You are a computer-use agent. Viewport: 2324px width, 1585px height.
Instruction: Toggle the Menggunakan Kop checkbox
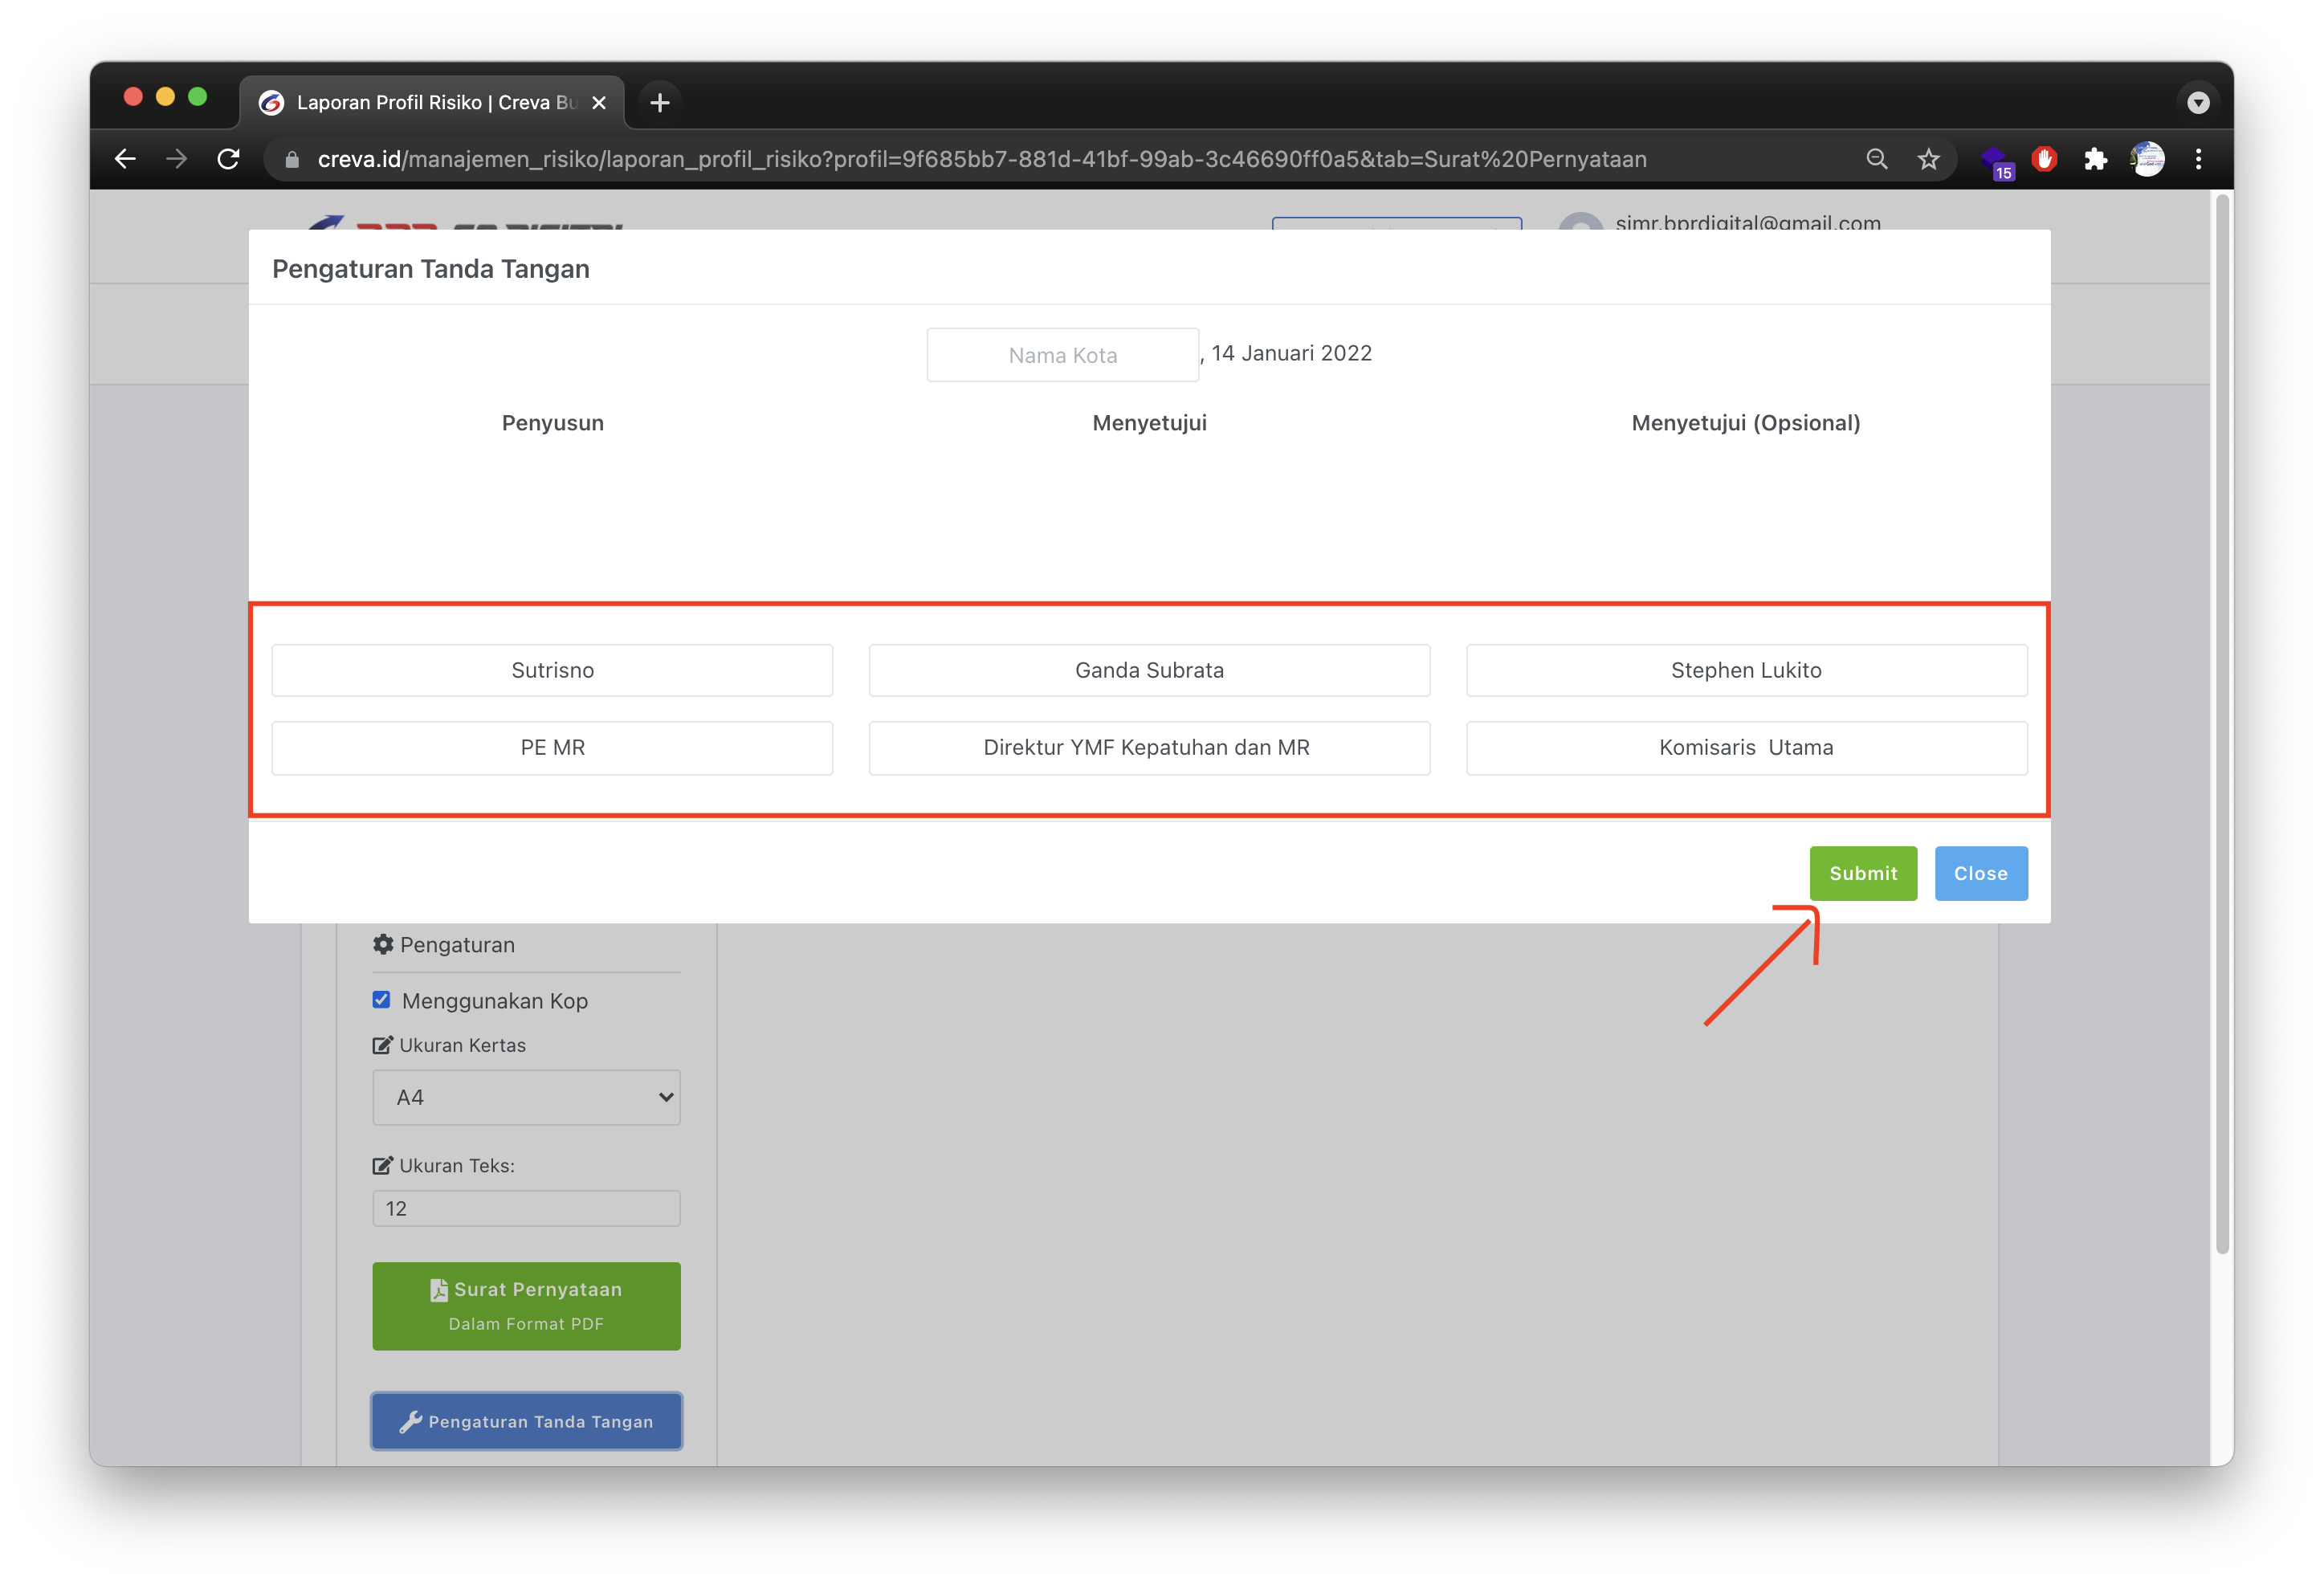click(381, 1000)
